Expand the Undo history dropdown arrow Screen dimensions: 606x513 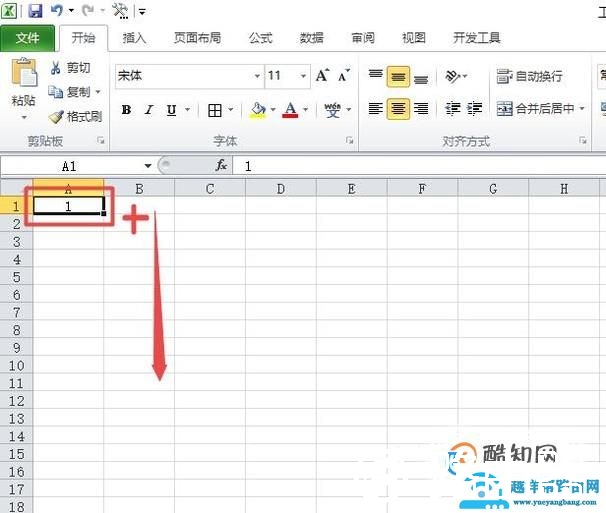pyautogui.click(x=71, y=10)
